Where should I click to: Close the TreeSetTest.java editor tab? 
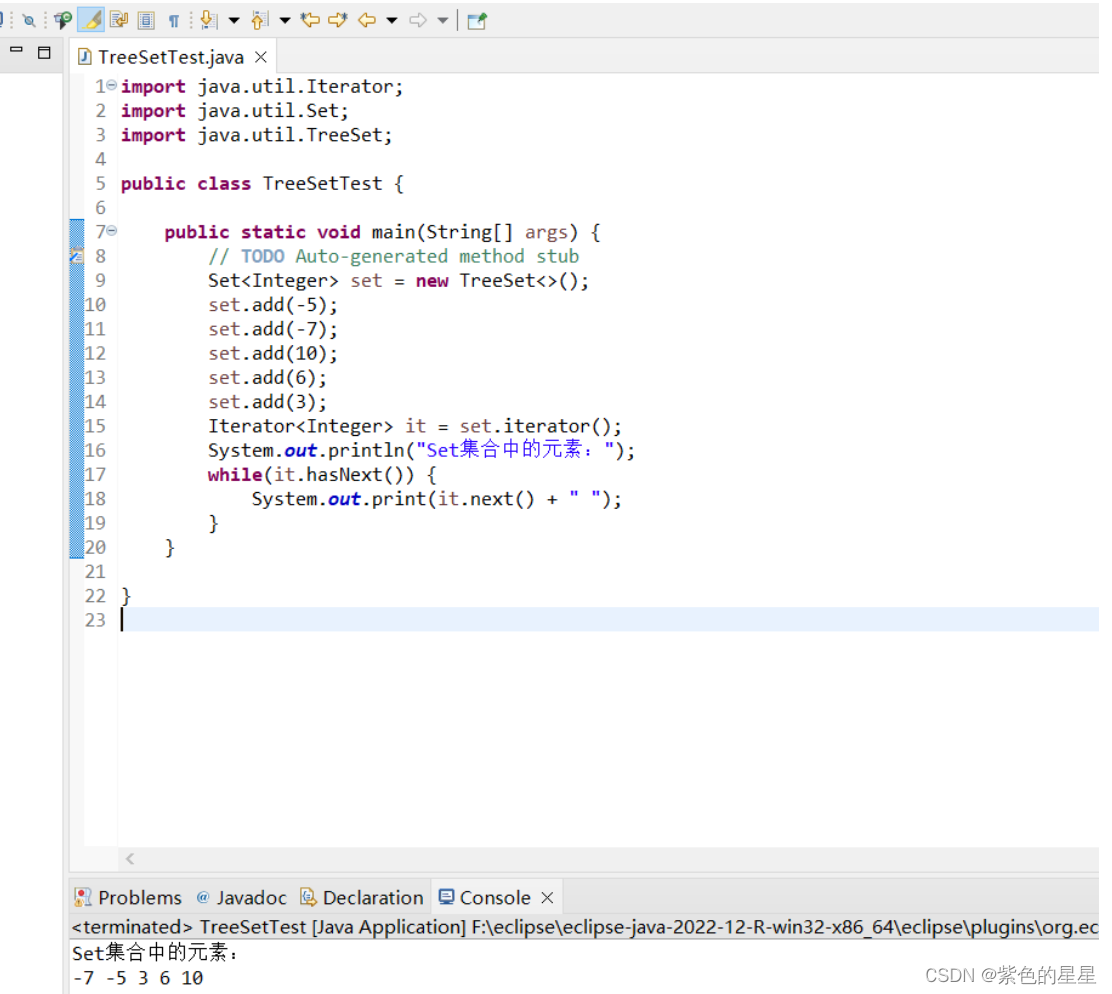(261, 57)
